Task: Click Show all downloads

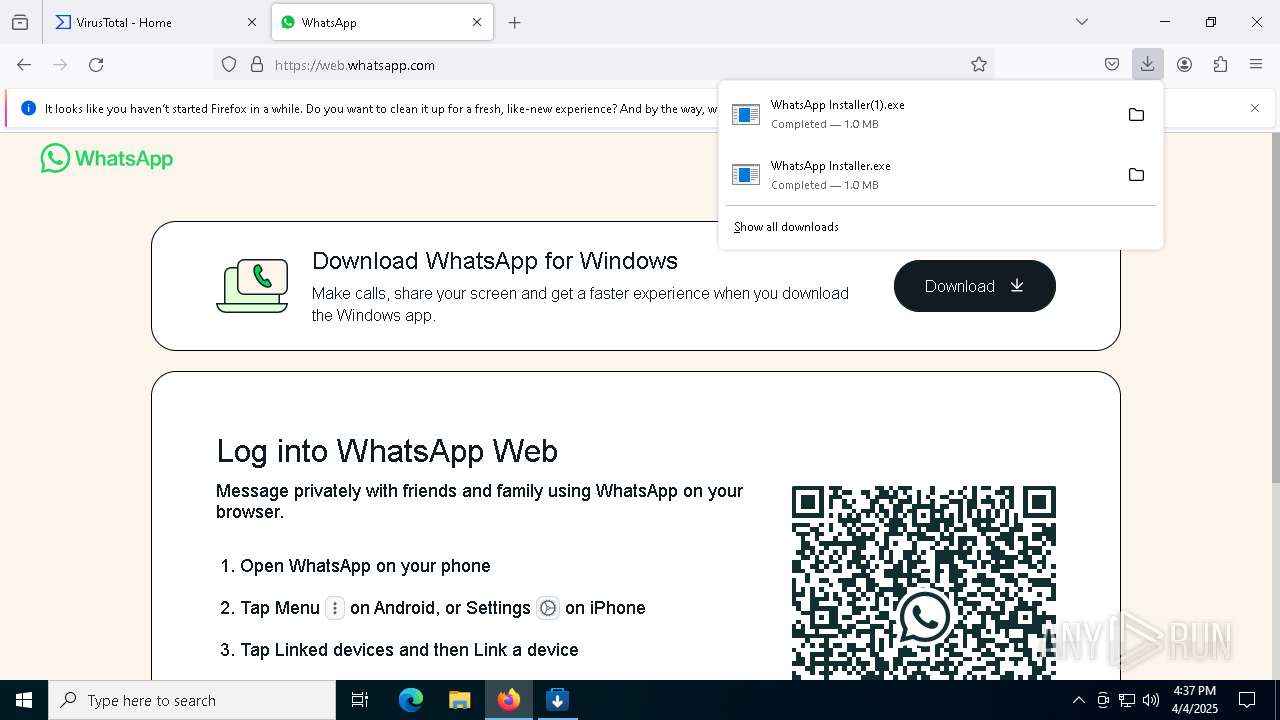Action: click(786, 227)
